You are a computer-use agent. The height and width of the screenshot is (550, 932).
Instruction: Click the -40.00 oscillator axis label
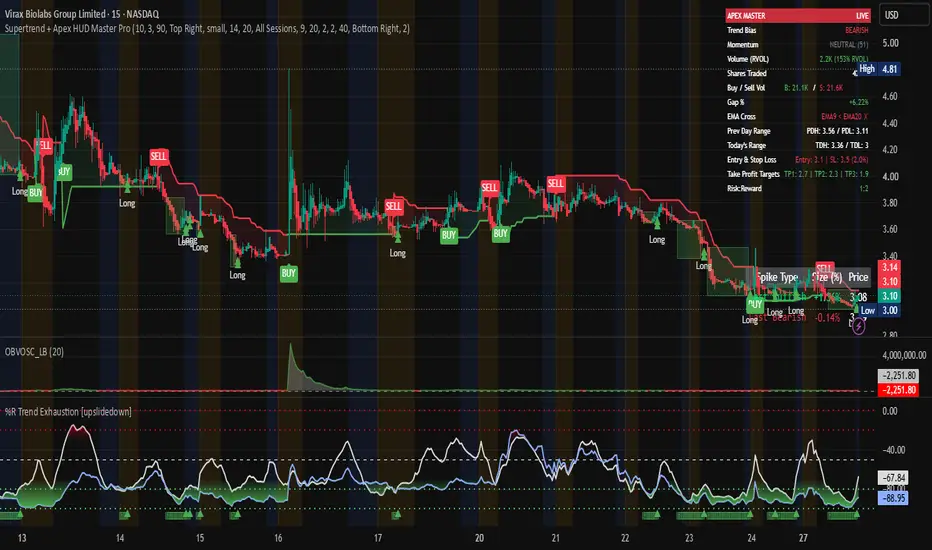click(x=893, y=450)
